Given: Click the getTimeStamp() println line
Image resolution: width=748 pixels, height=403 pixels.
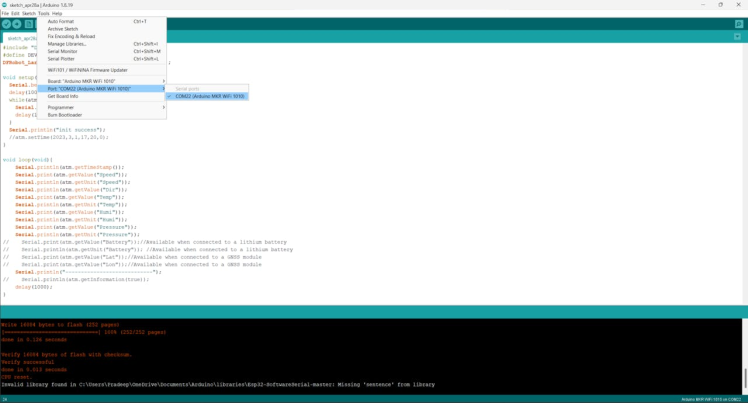Looking at the screenshot, I should [x=70, y=167].
